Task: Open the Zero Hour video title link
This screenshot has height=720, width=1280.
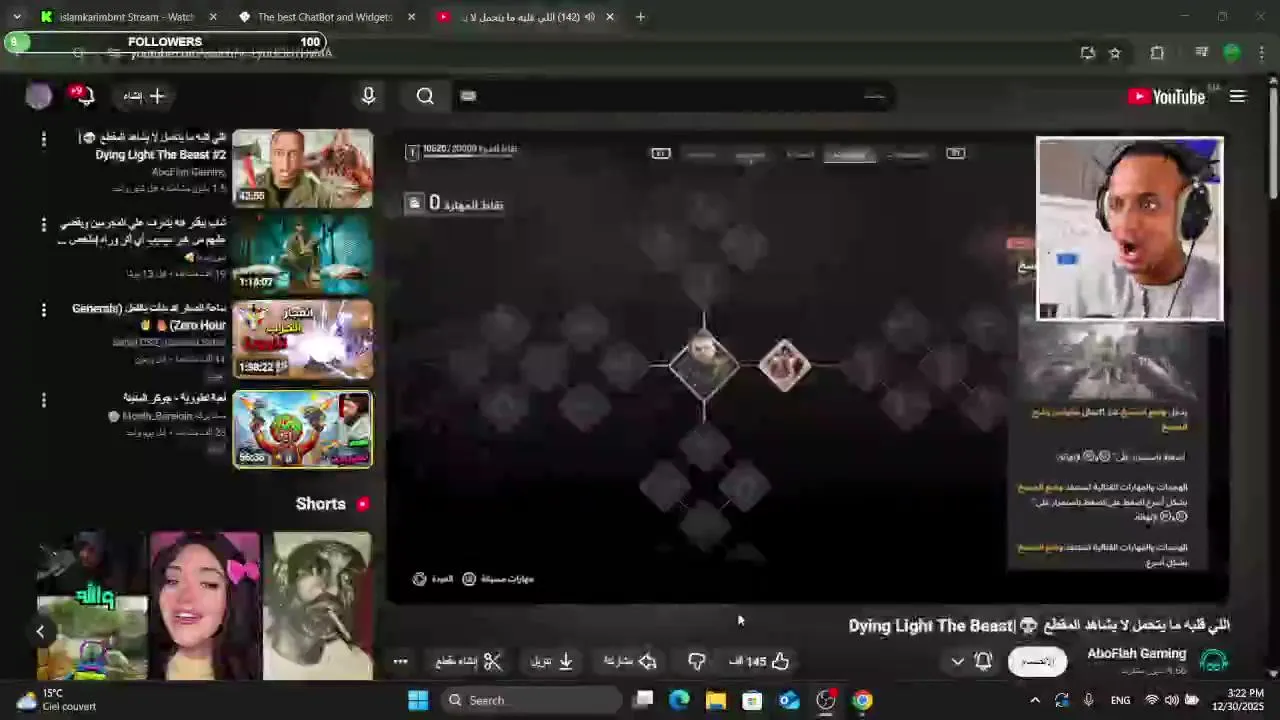Action: tap(149, 317)
